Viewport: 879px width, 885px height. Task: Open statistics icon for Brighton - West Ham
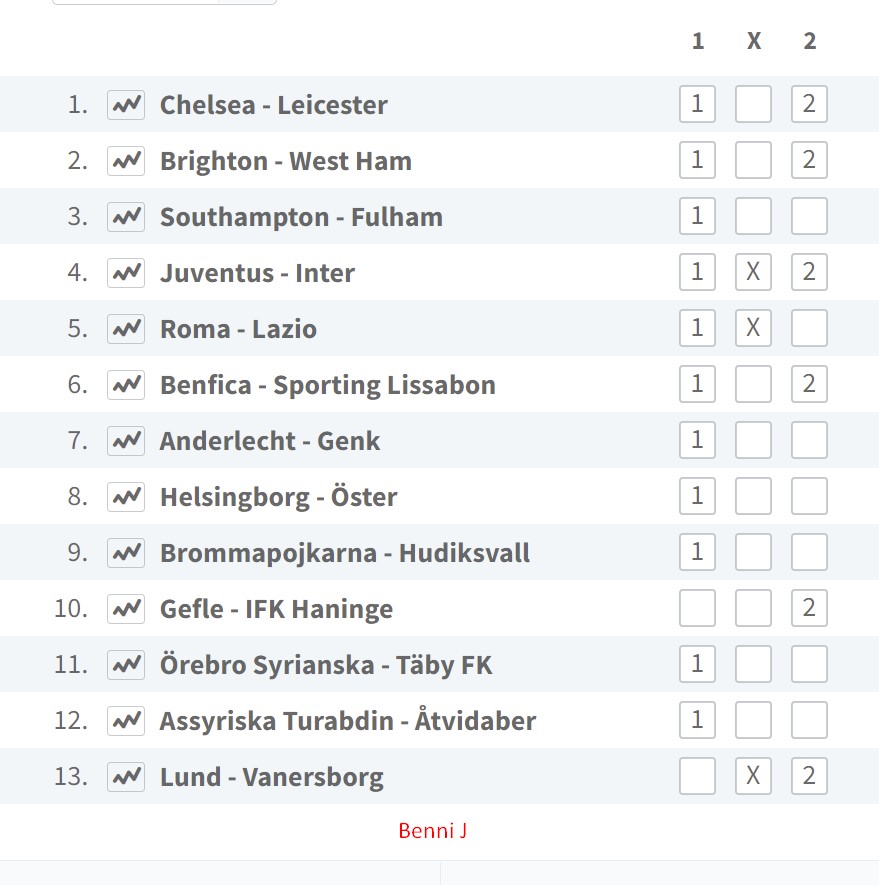pos(126,161)
